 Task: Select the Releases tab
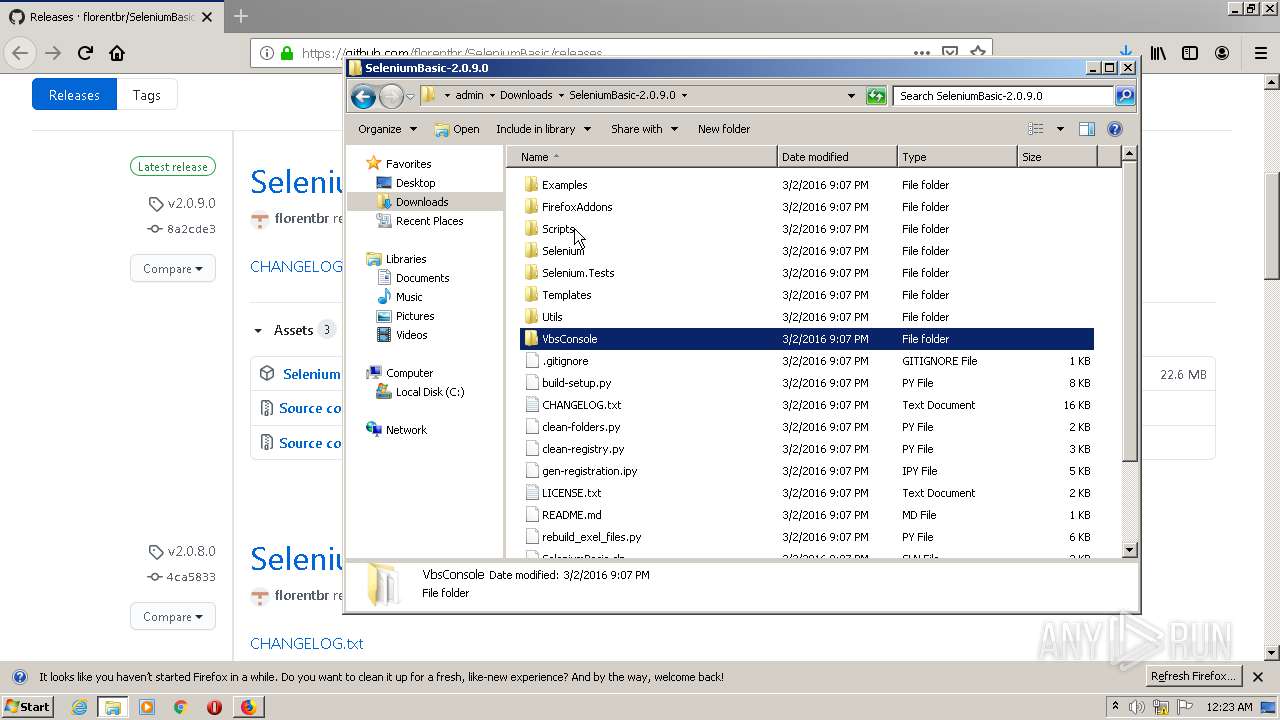pyautogui.click(x=74, y=95)
